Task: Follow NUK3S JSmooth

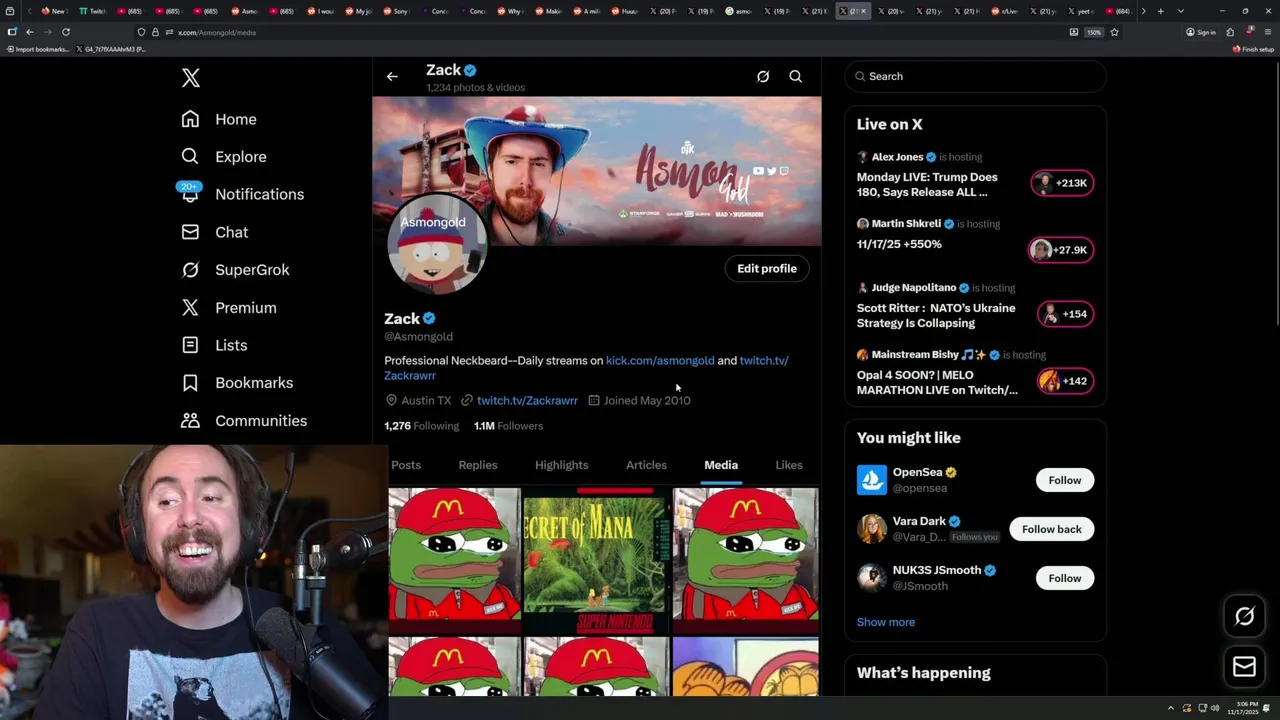Action: click(x=1065, y=578)
